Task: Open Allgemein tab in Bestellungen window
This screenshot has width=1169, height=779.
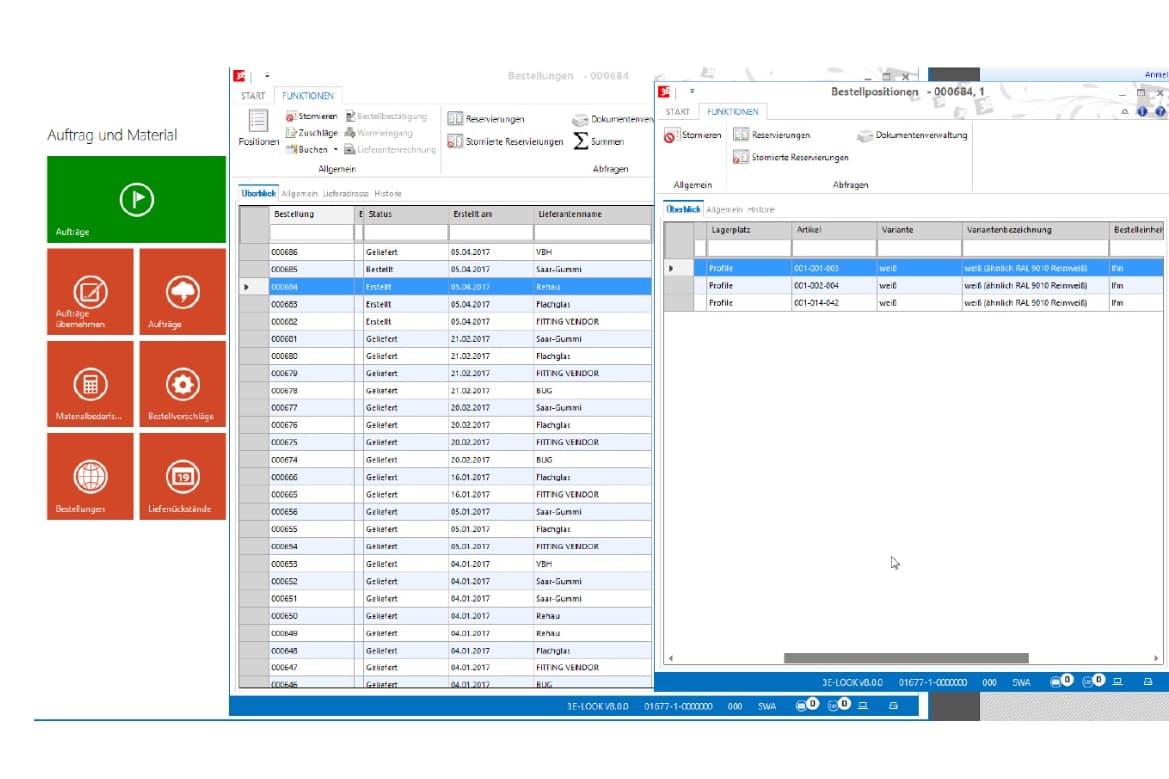Action: (x=300, y=193)
